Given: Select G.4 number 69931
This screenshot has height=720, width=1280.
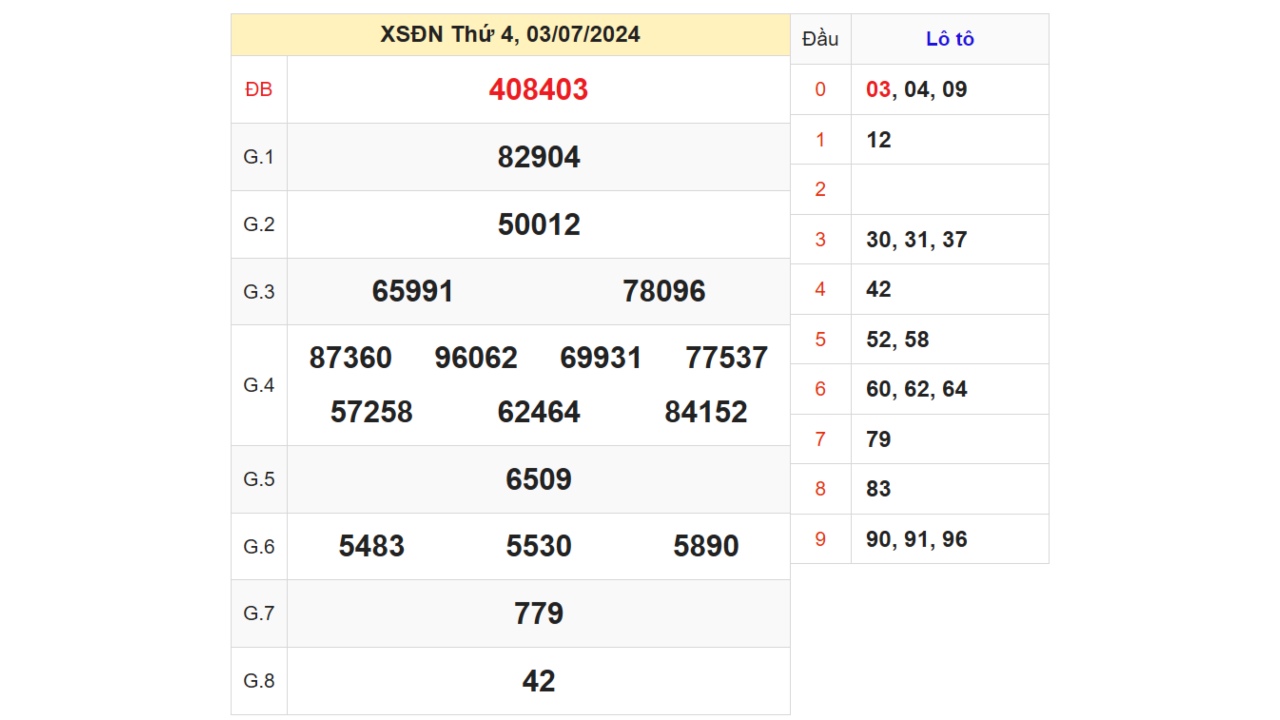Looking at the screenshot, I should (601, 358).
